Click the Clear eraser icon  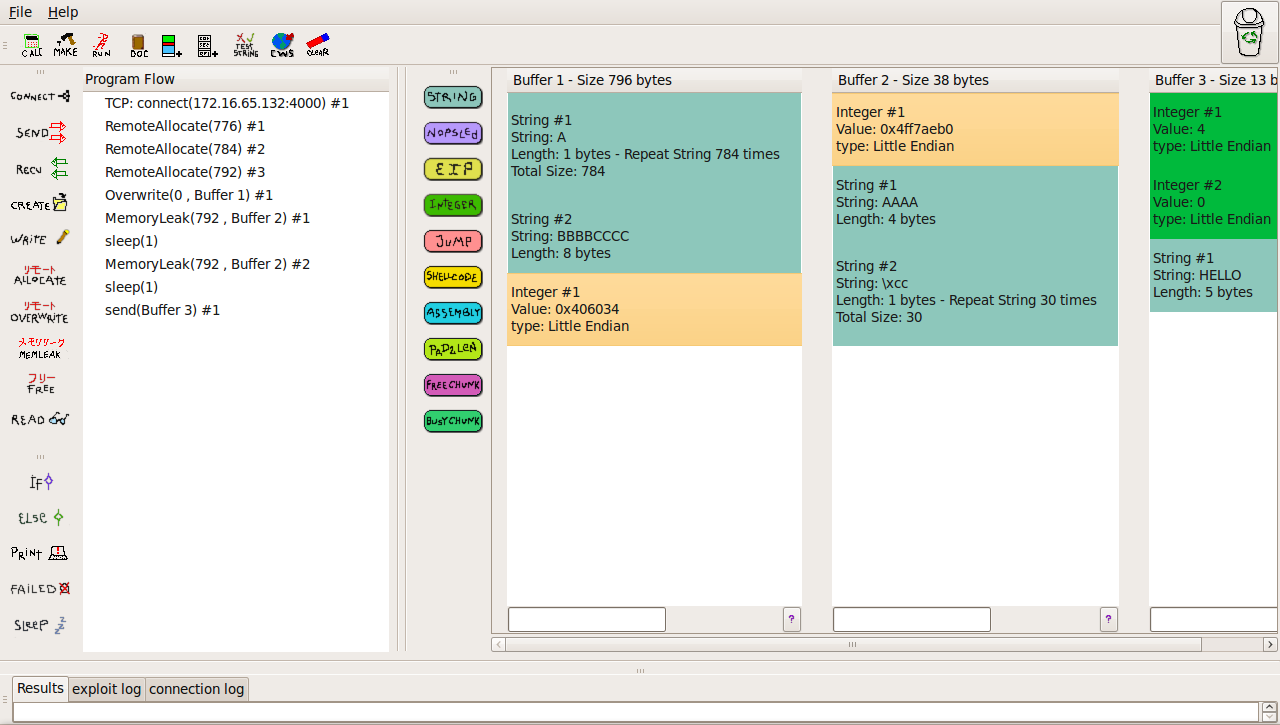click(318, 45)
